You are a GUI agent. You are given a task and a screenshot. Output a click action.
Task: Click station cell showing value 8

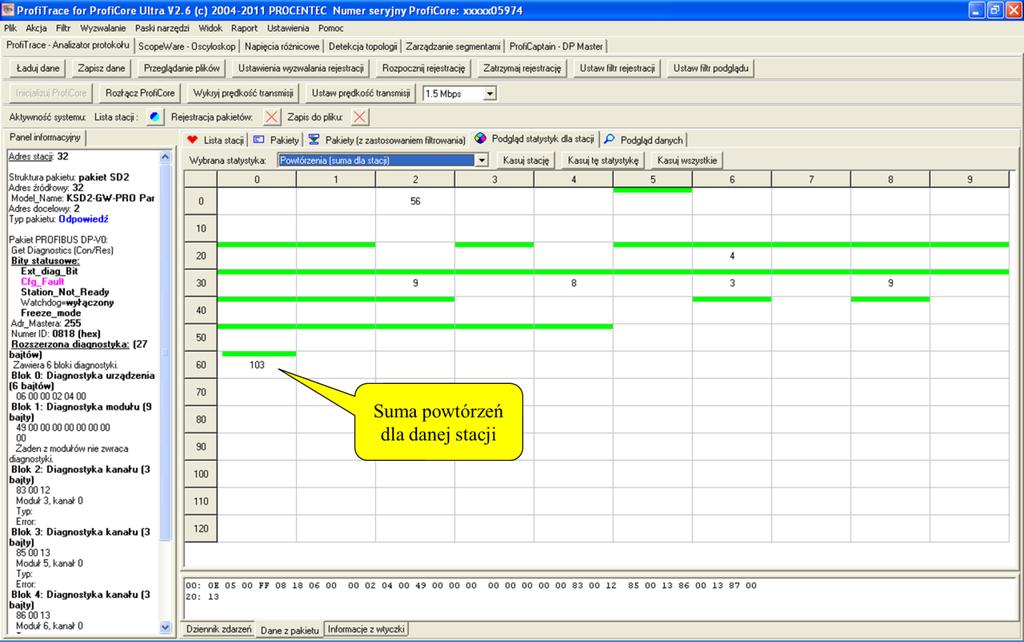click(x=573, y=283)
